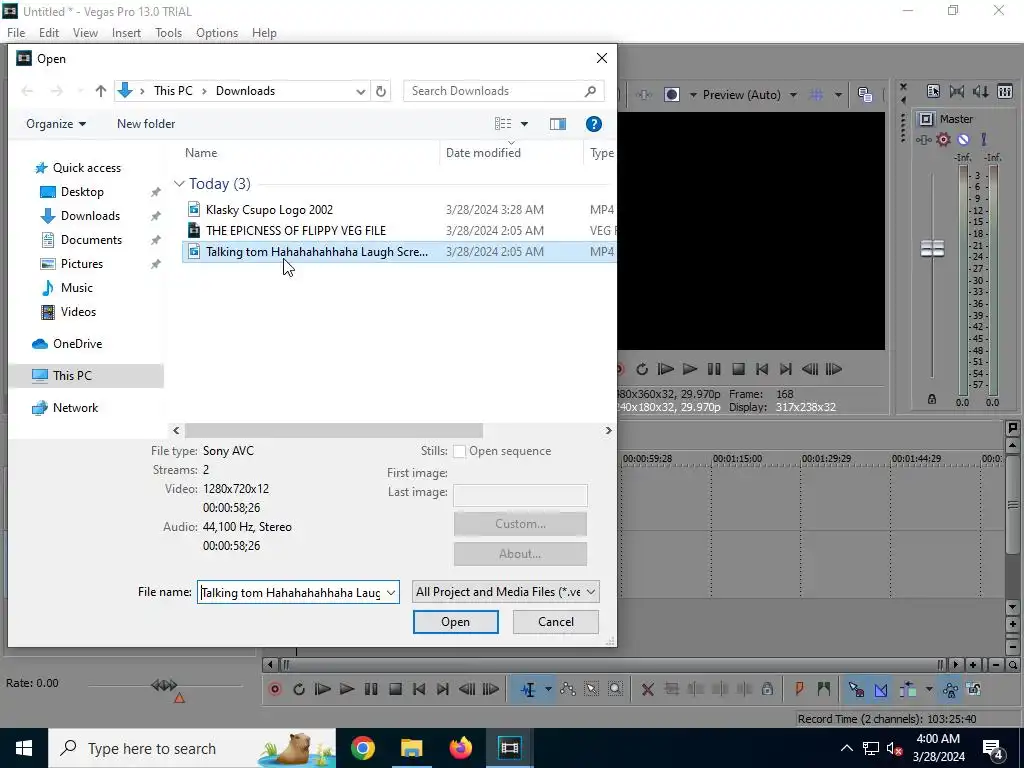Click the Master Mute icon
The image size is (1024, 768).
[963, 139]
